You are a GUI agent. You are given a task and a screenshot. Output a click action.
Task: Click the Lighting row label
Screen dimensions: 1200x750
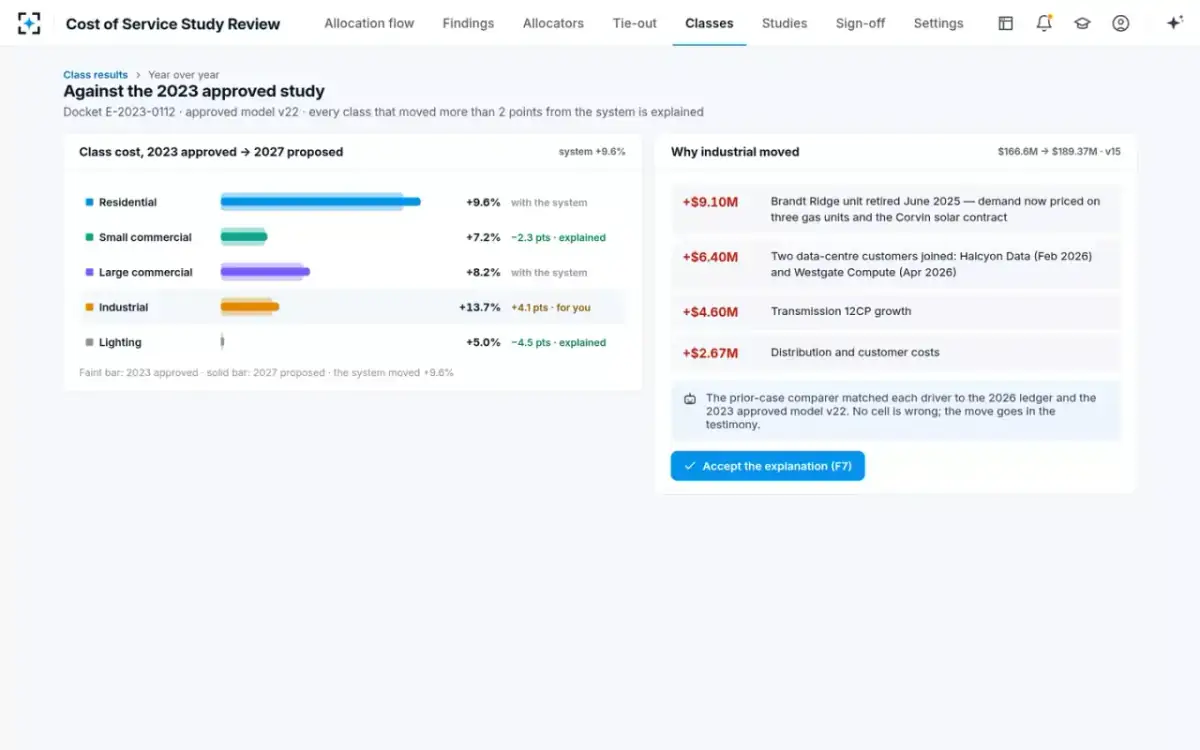pyautogui.click(x=120, y=342)
